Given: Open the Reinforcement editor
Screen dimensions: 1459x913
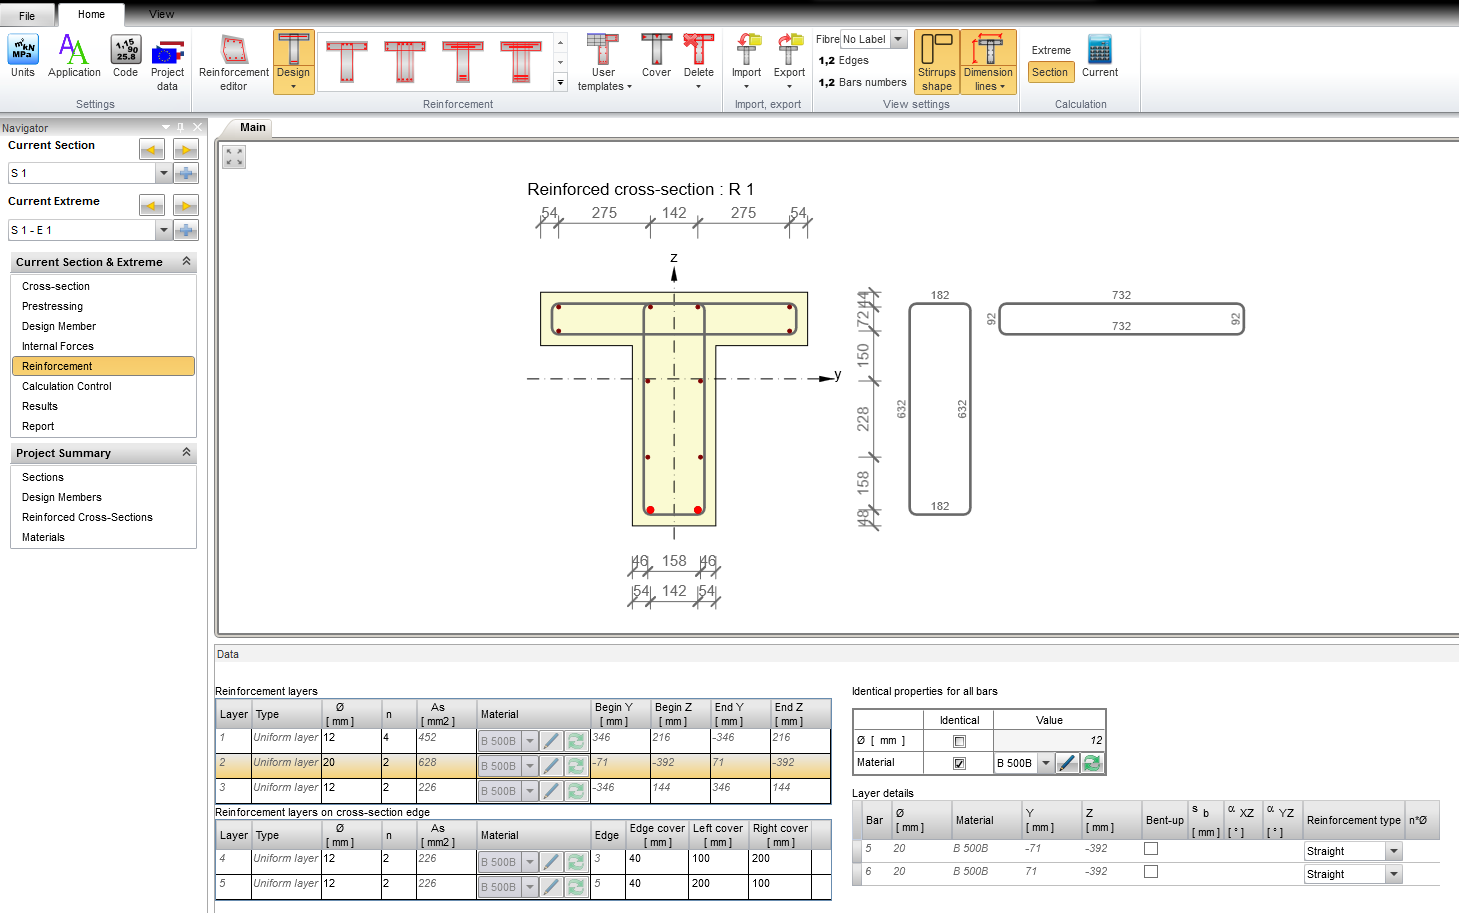Looking at the screenshot, I should click(x=233, y=62).
